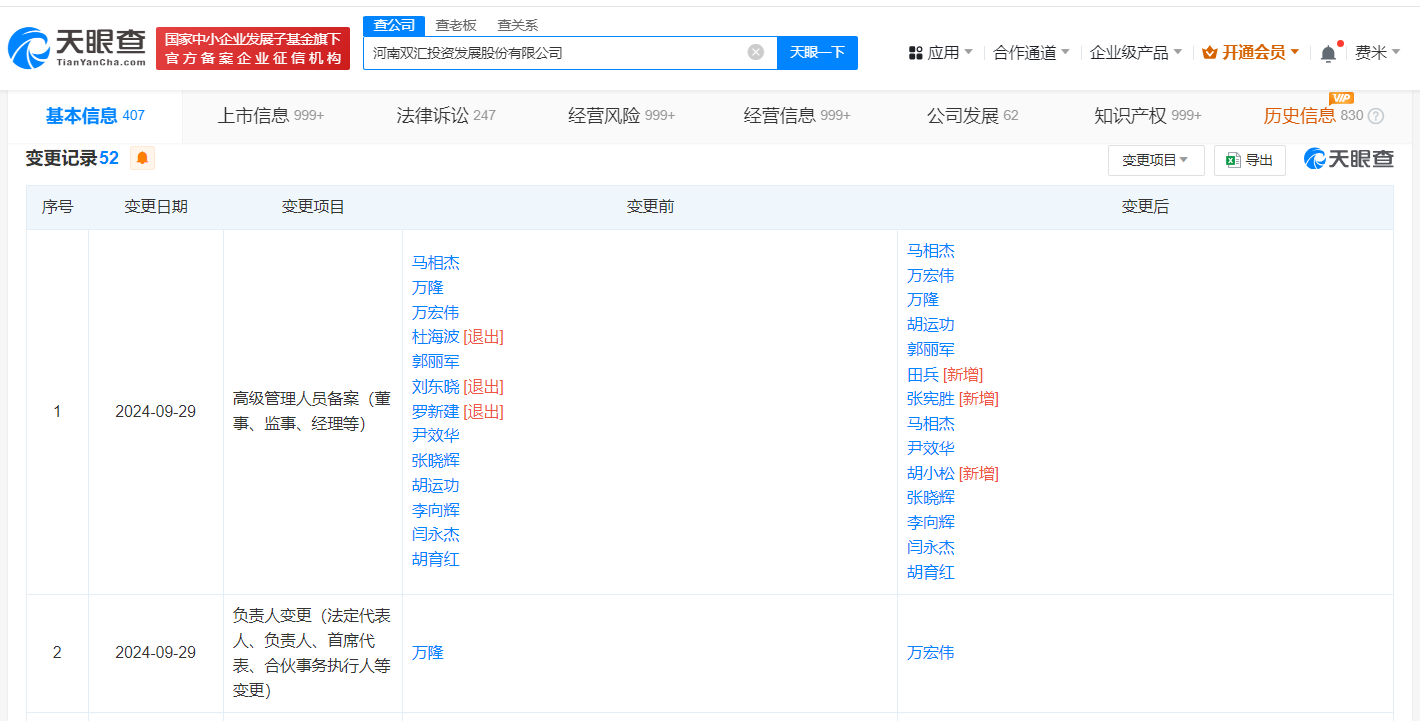Switch to the 查关系 search tab
The width and height of the screenshot is (1420, 721).
(517, 25)
